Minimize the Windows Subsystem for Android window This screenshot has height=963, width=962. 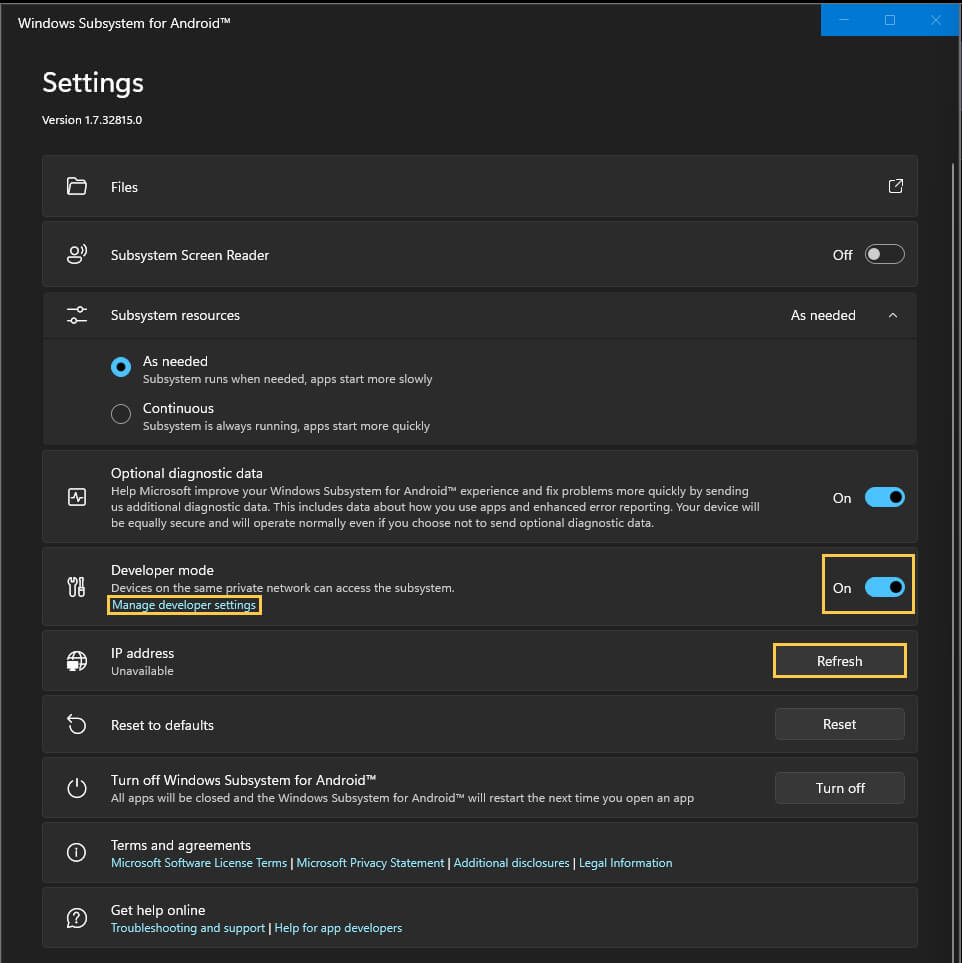844,20
